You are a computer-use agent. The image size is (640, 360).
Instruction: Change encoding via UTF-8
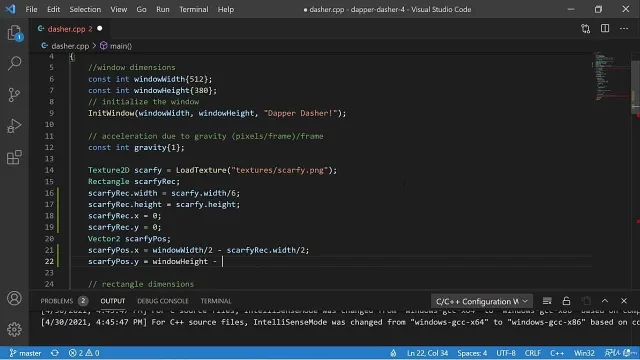(506, 353)
